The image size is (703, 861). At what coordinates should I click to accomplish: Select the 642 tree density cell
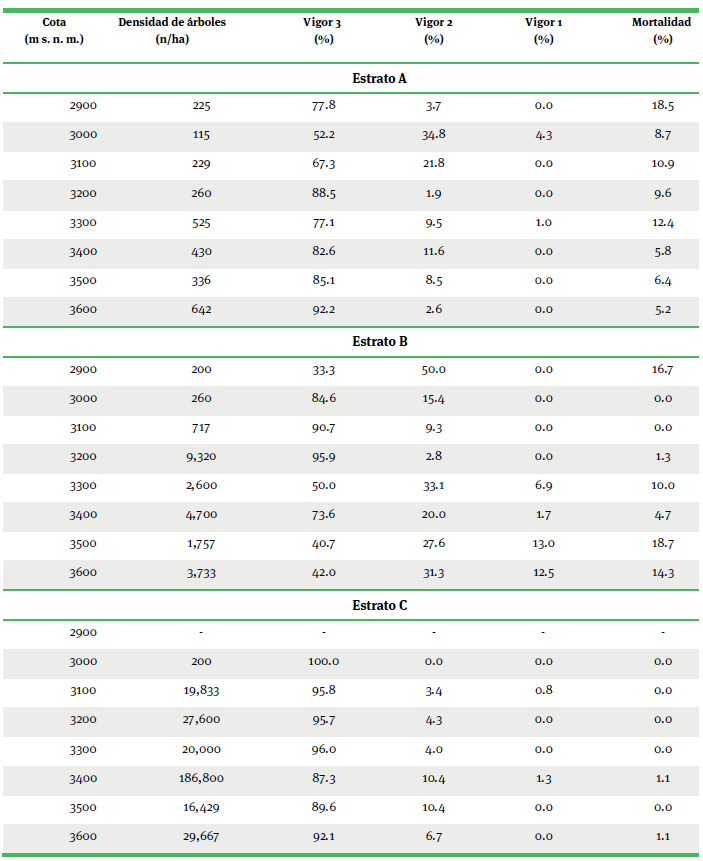tap(201, 310)
